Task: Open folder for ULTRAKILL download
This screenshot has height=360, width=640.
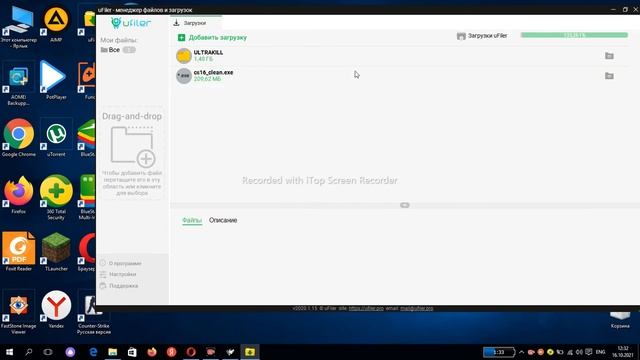Action: click(x=609, y=56)
